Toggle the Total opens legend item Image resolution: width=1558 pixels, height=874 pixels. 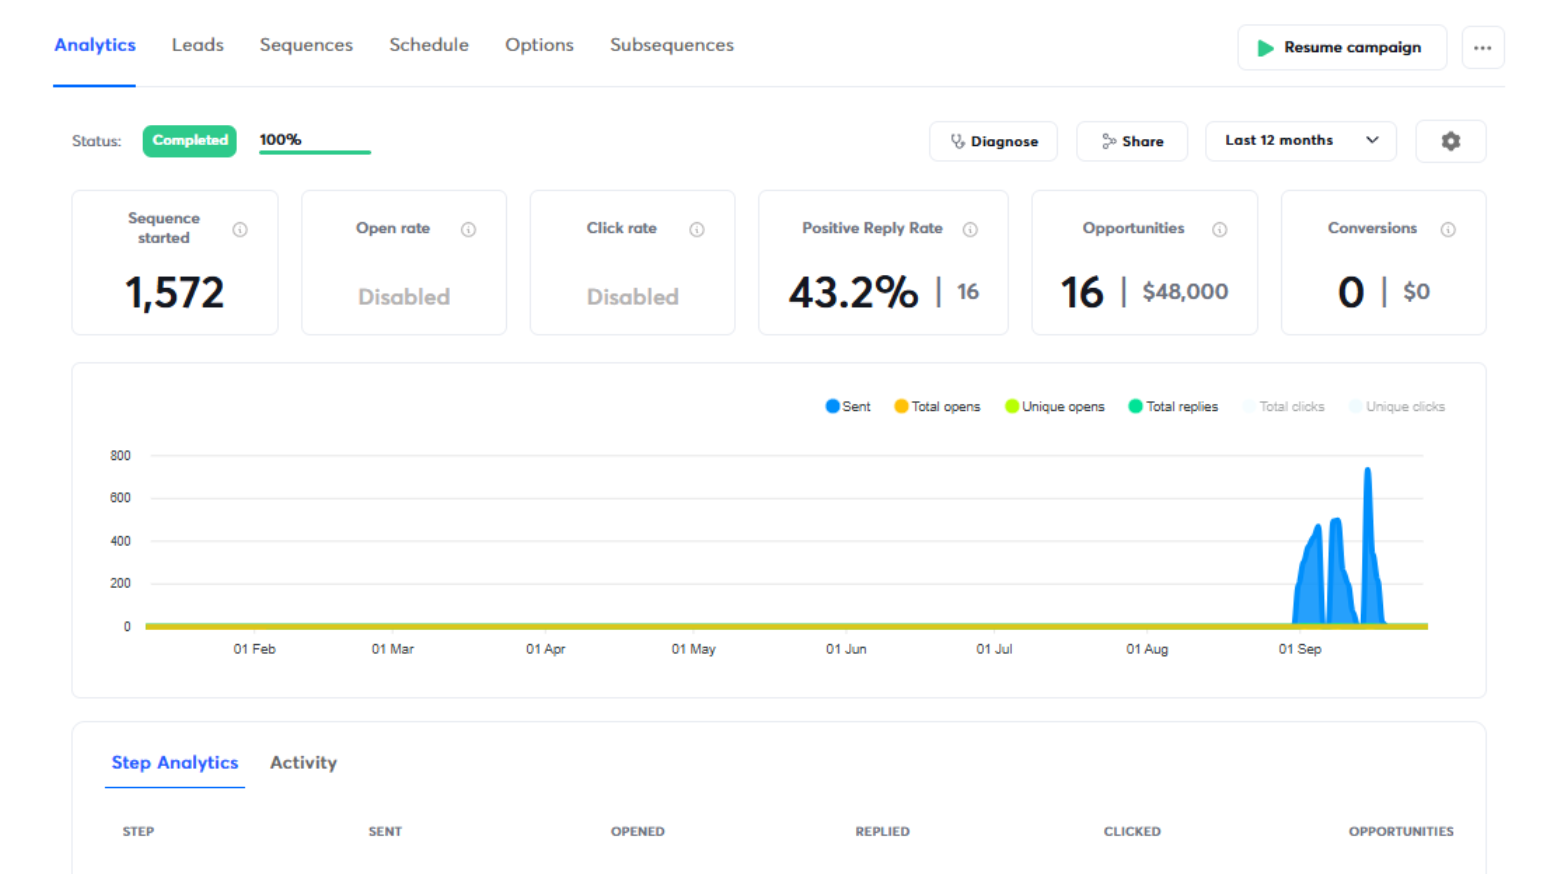point(936,406)
